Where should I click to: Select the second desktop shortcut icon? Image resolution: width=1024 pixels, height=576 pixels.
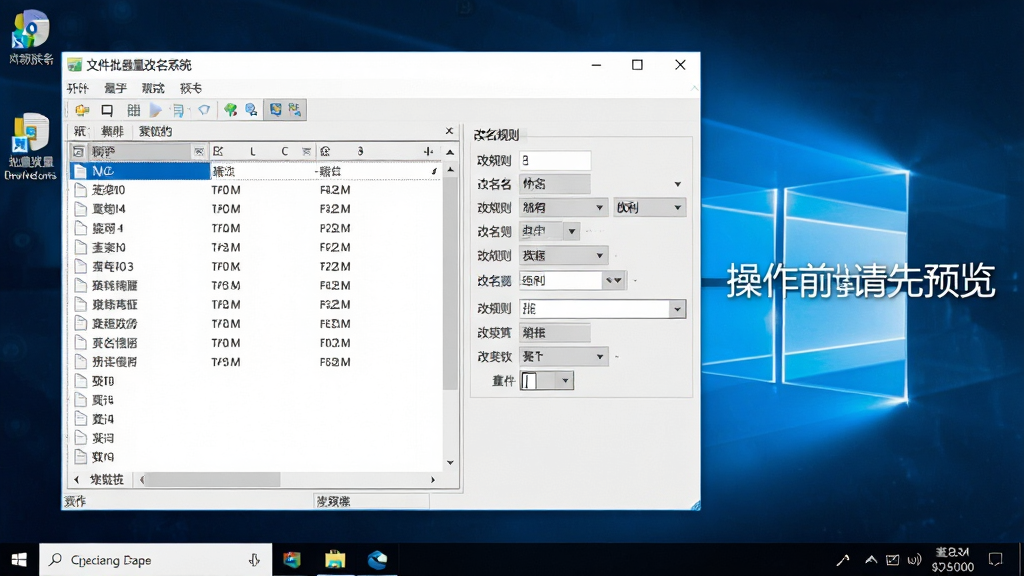[31, 146]
